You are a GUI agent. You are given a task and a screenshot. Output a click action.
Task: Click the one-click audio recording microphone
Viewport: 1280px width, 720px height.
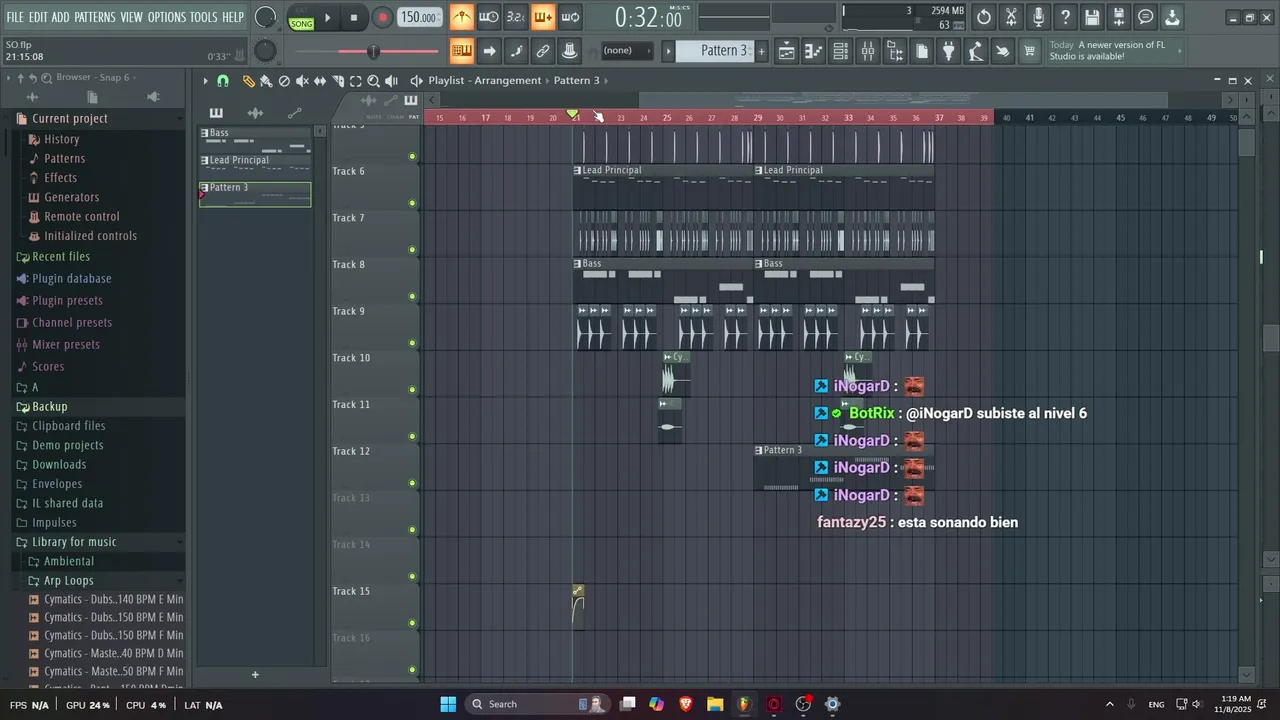coord(1038,17)
